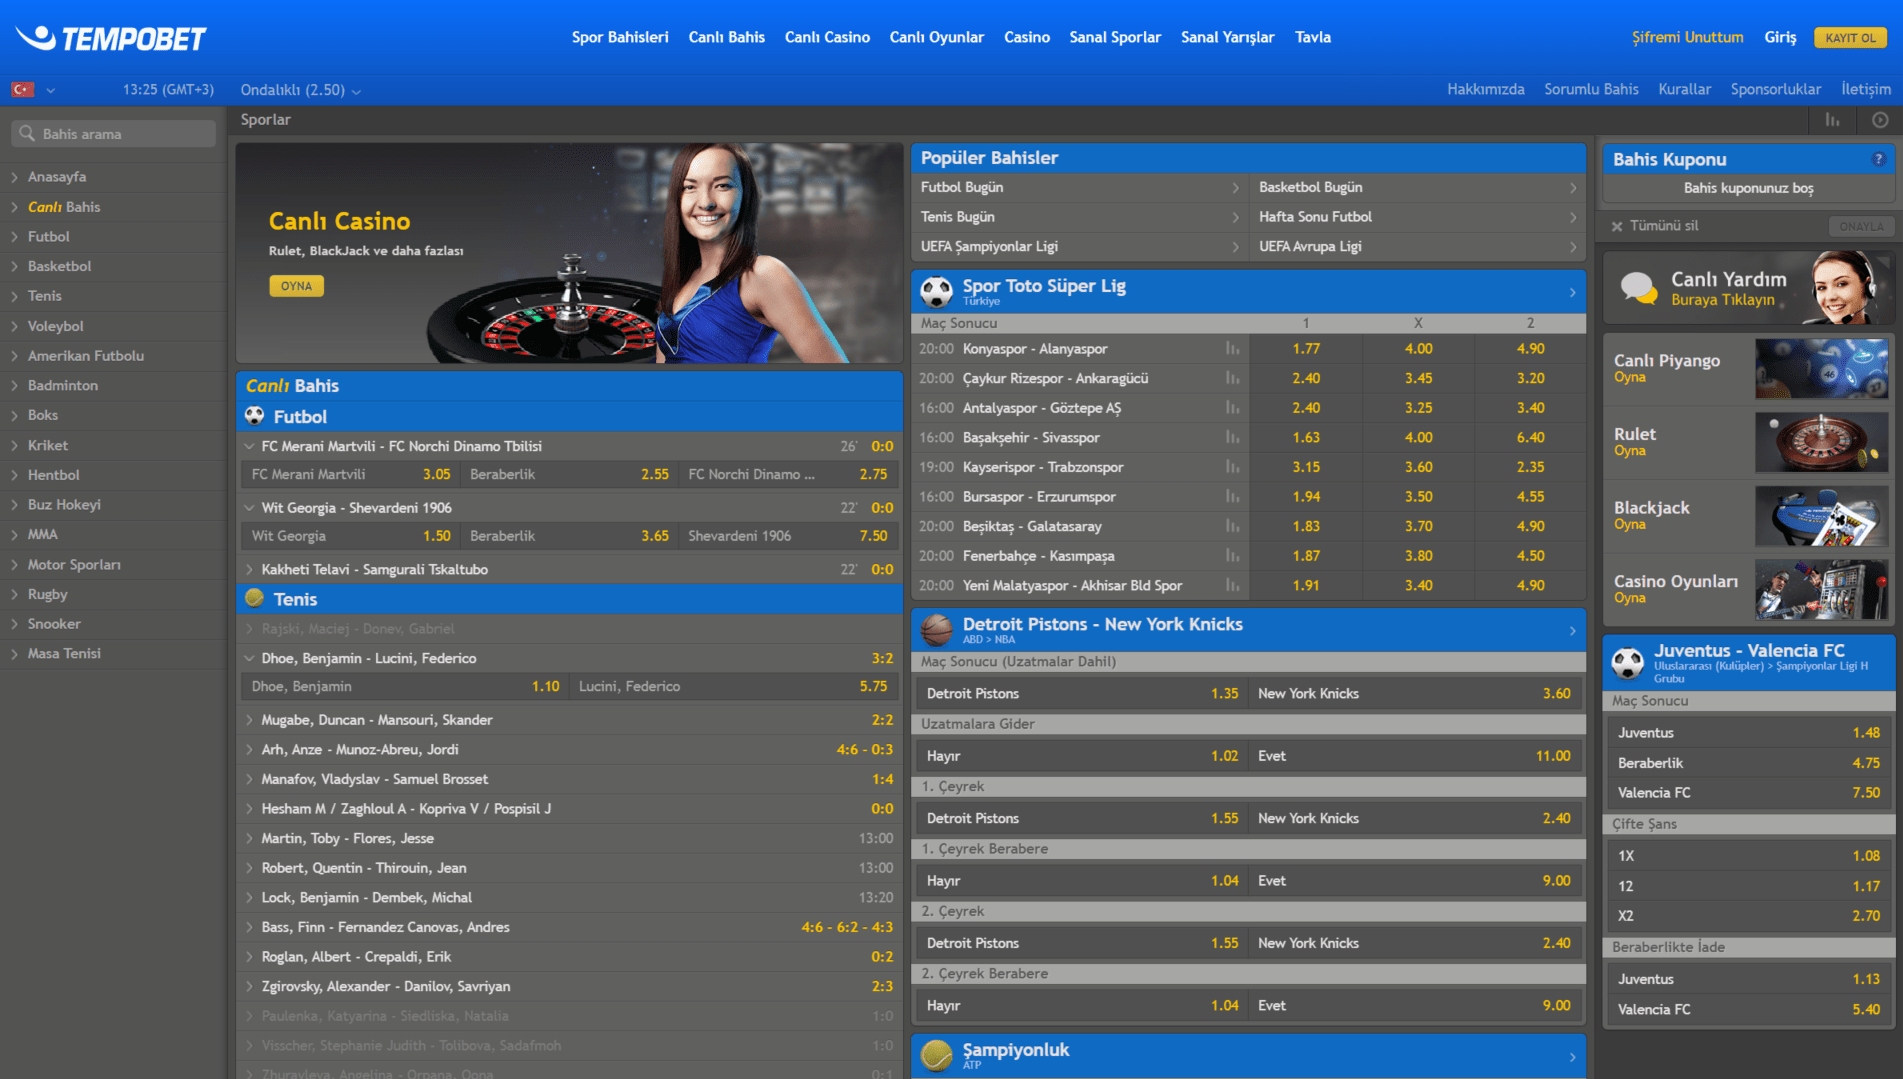Screen dimensions: 1903x1079
Task: Open statistics icon for Konyaspor - Alanyaspor
Action: pyautogui.click(x=1232, y=349)
